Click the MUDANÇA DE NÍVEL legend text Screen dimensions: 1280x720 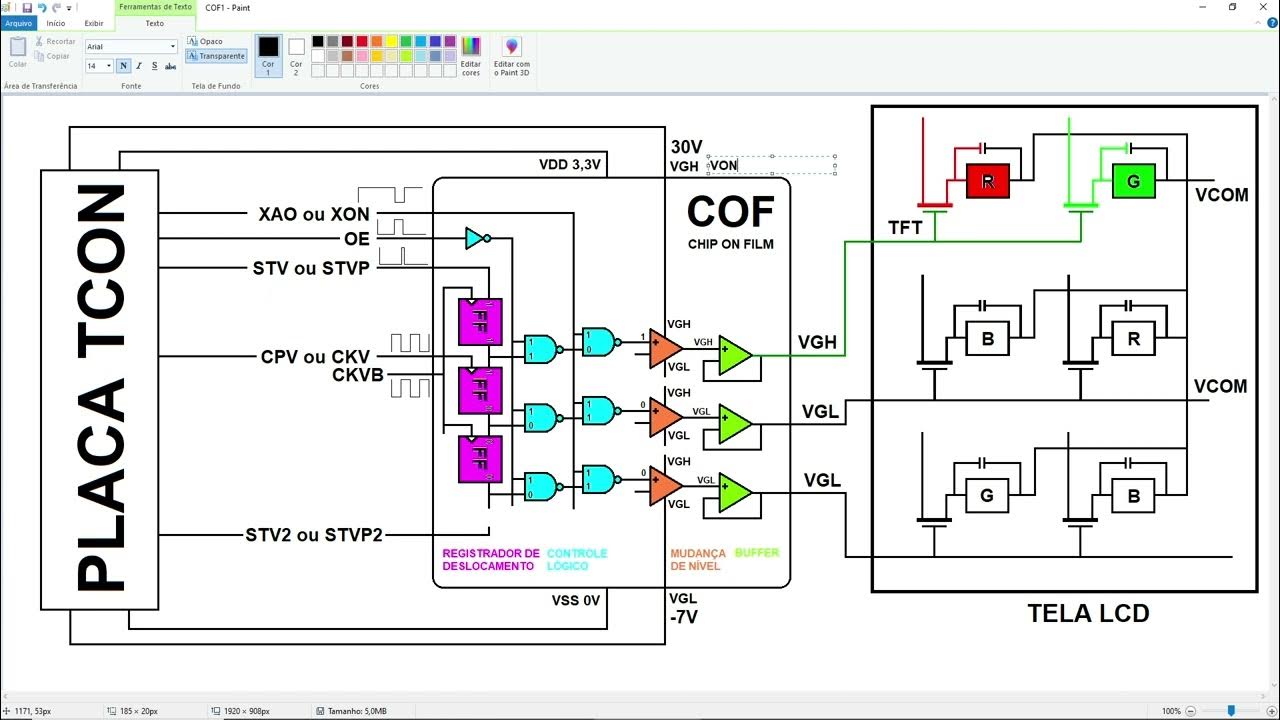click(698, 559)
